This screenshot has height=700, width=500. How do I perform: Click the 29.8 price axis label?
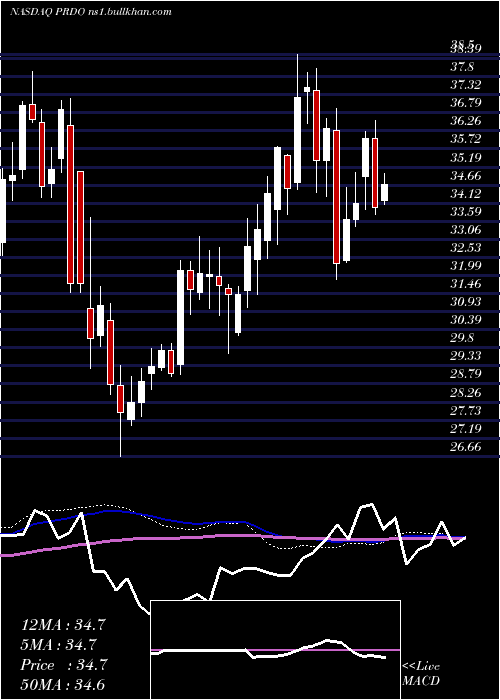[462, 338]
